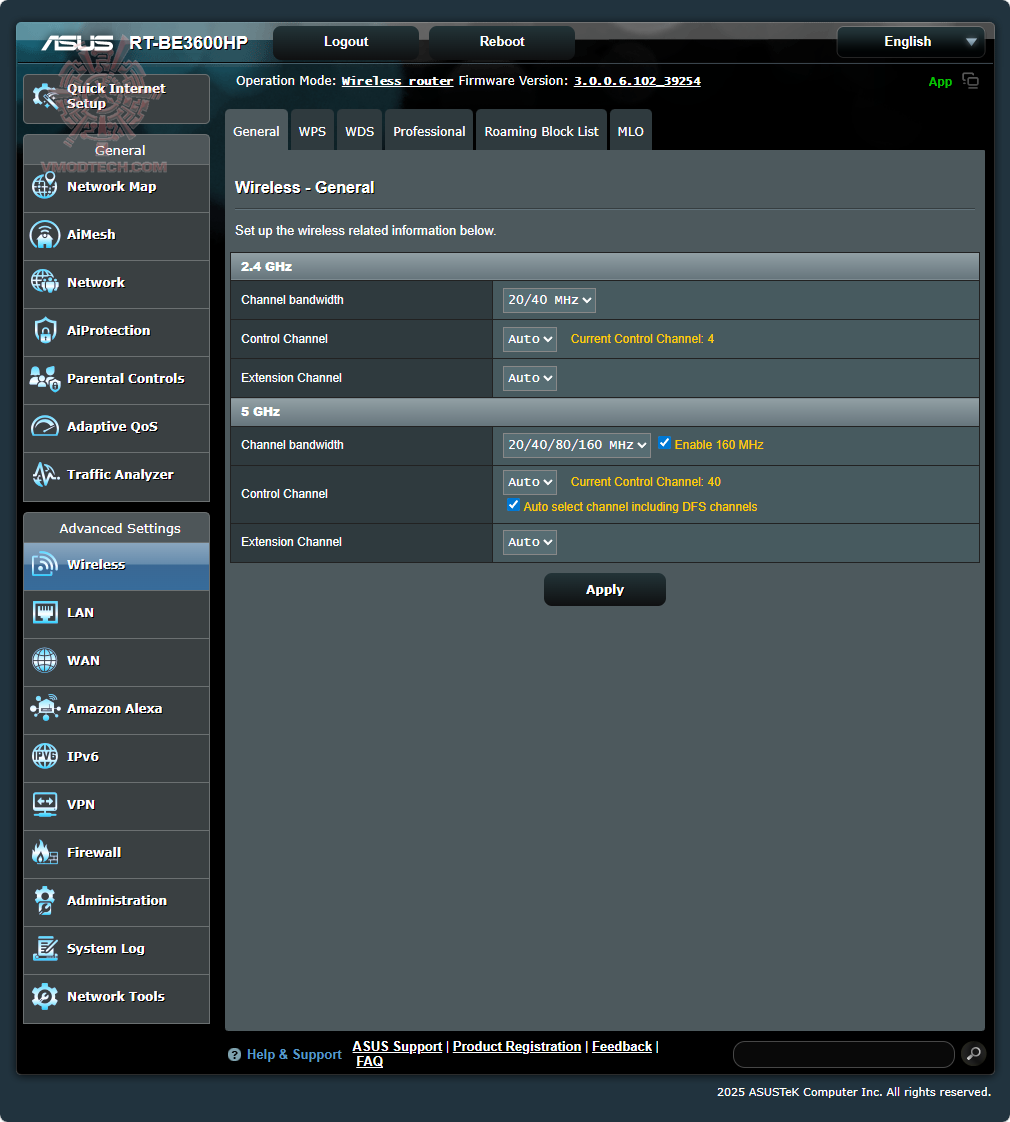Open 5 GHz Control Channel dropdown
The height and width of the screenshot is (1122, 1010).
click(530, 482)
